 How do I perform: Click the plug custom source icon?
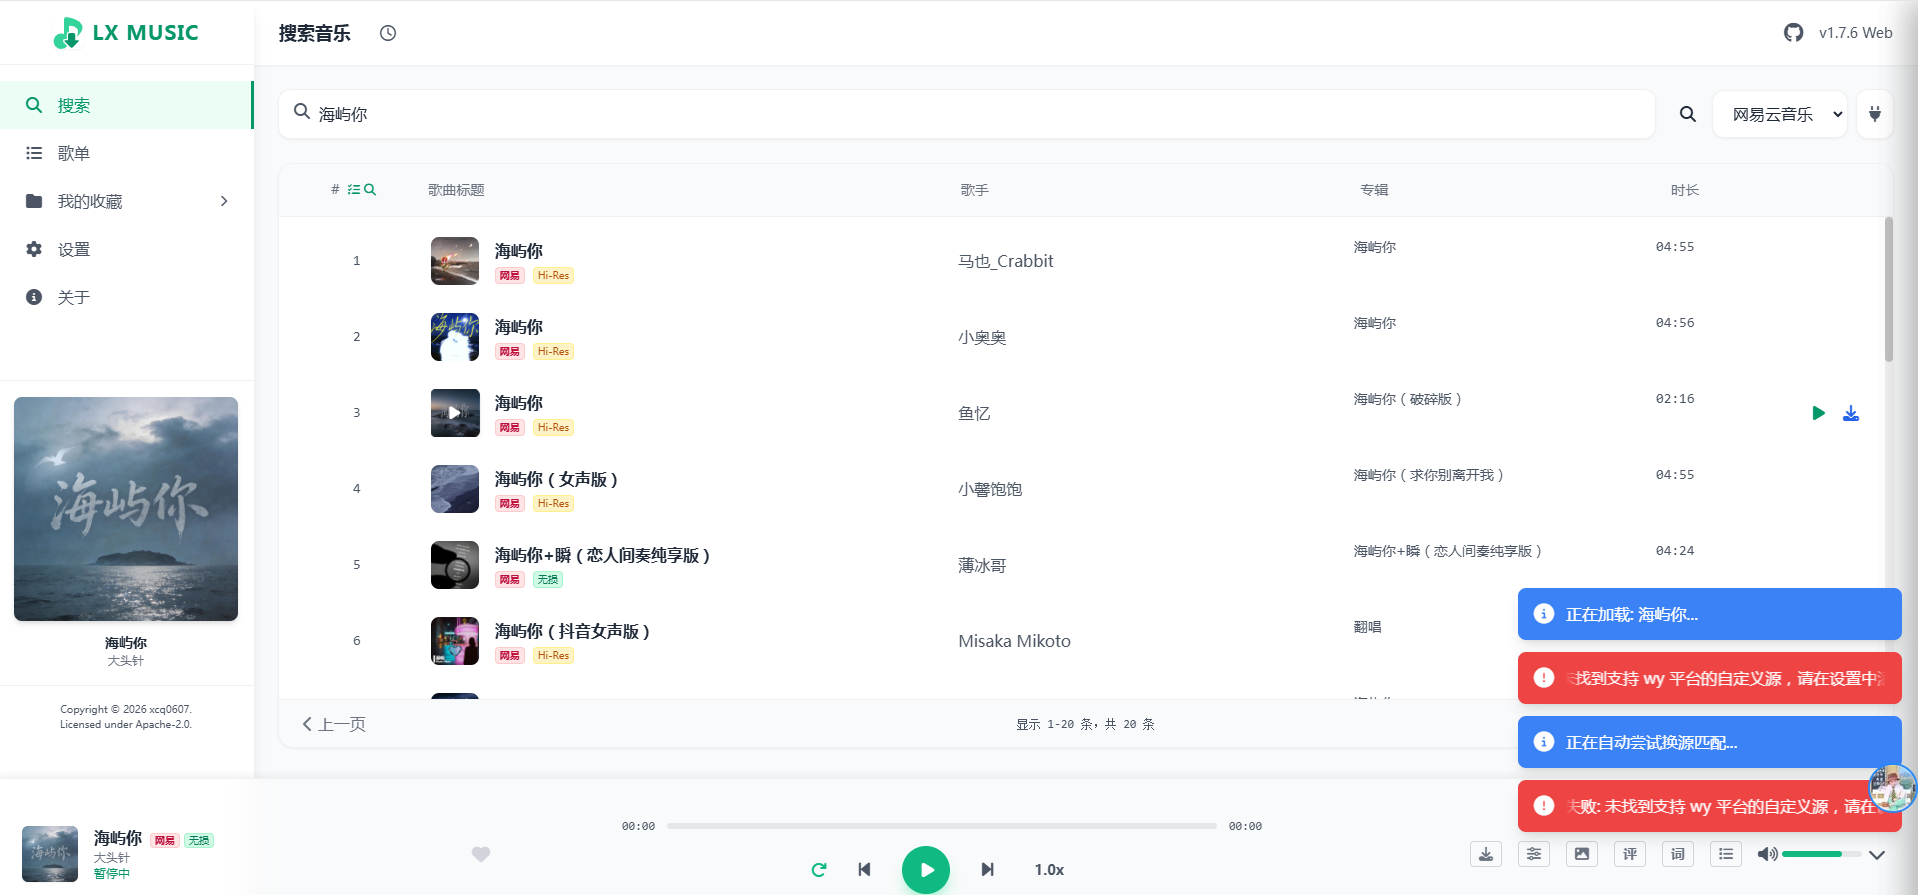[x=1875, y=114]
